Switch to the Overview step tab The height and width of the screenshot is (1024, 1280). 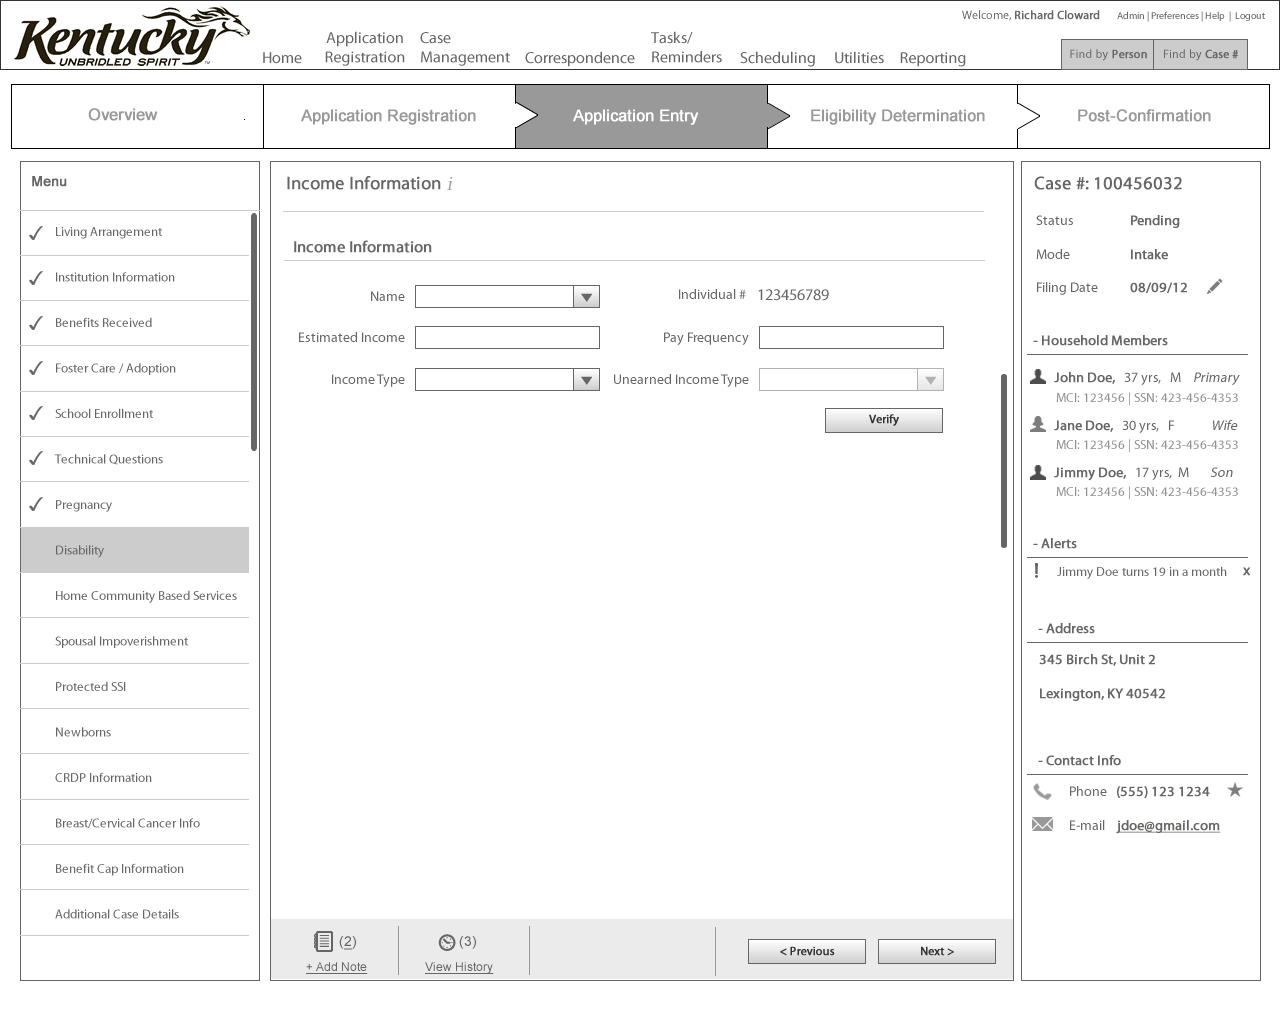pyautogui.click(x=138, y=116)
